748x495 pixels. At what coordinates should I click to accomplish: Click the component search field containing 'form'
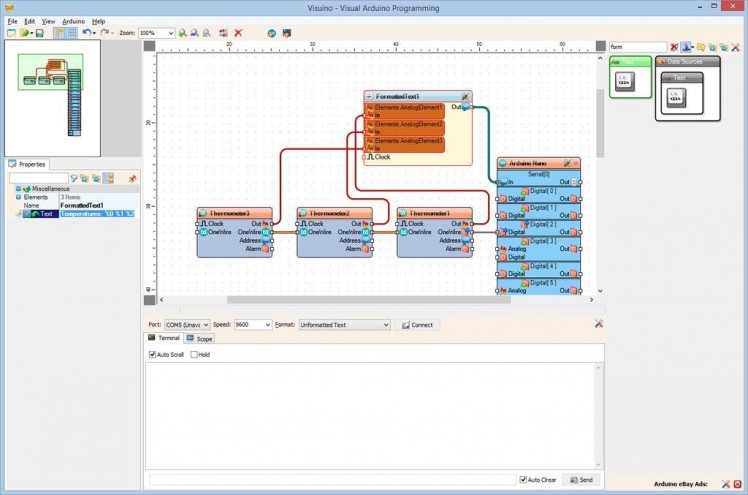638,47
